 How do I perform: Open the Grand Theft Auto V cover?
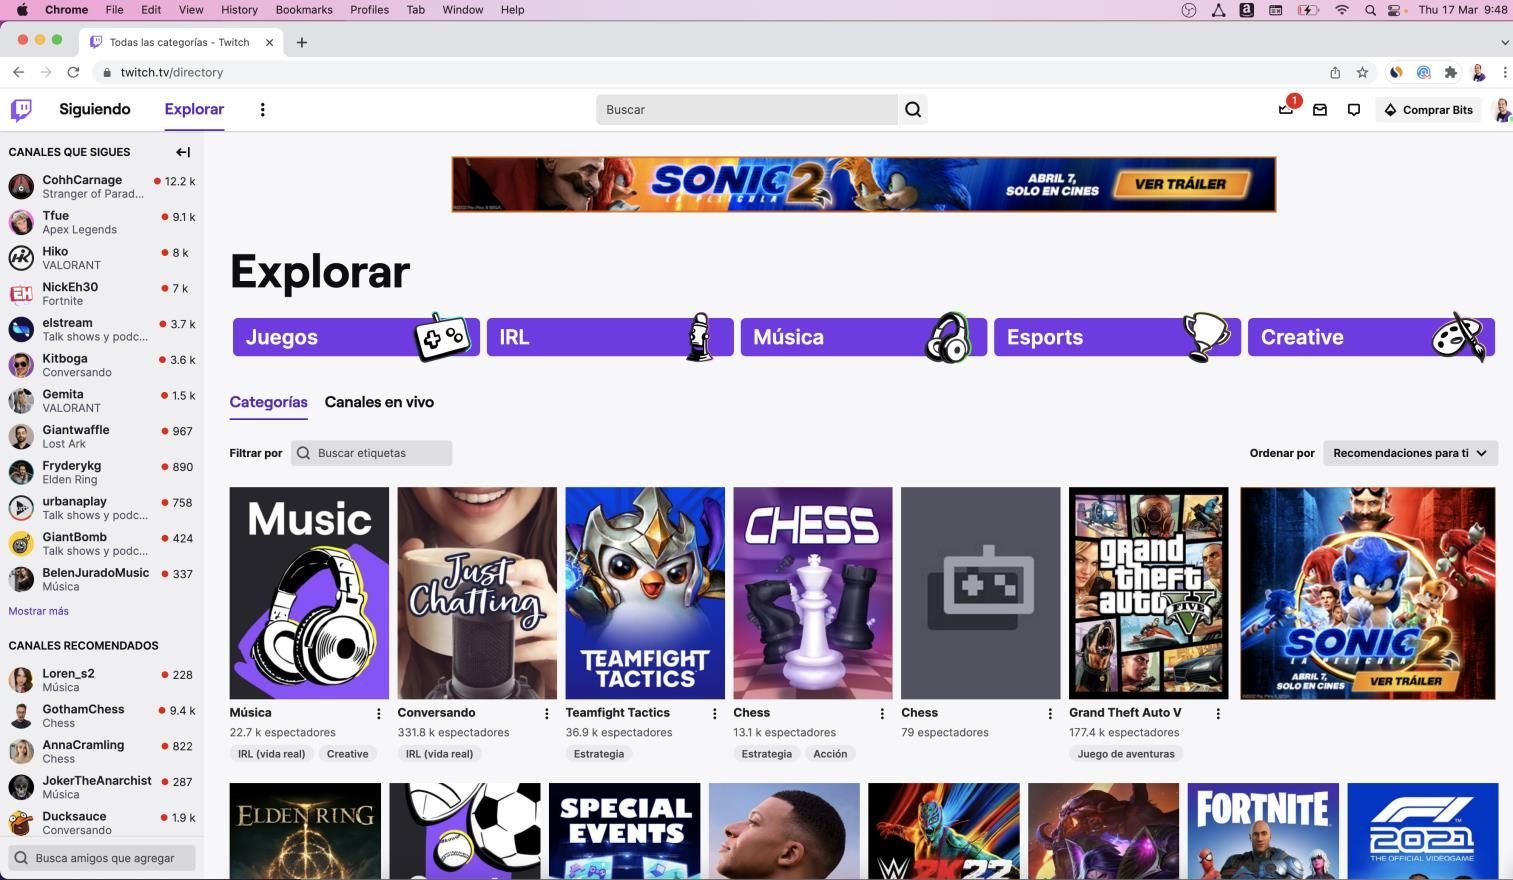[1149, 593]
